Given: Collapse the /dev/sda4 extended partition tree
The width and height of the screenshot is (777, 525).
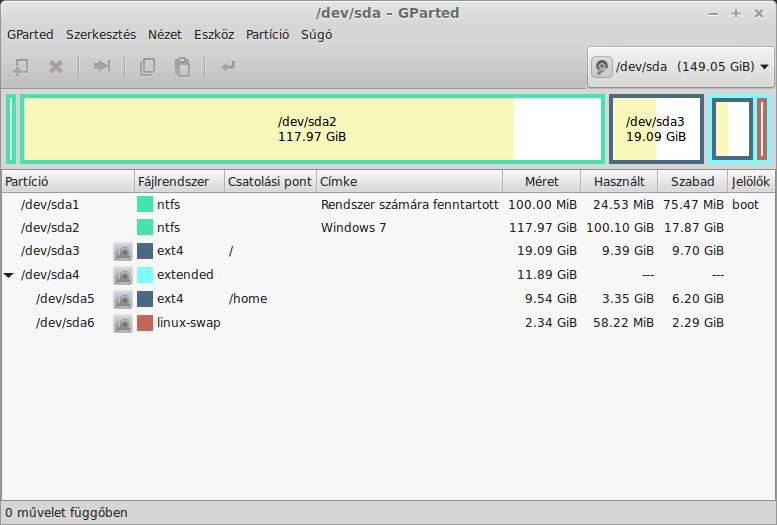Looking at the screenshot, I should [x=9, y=275].
